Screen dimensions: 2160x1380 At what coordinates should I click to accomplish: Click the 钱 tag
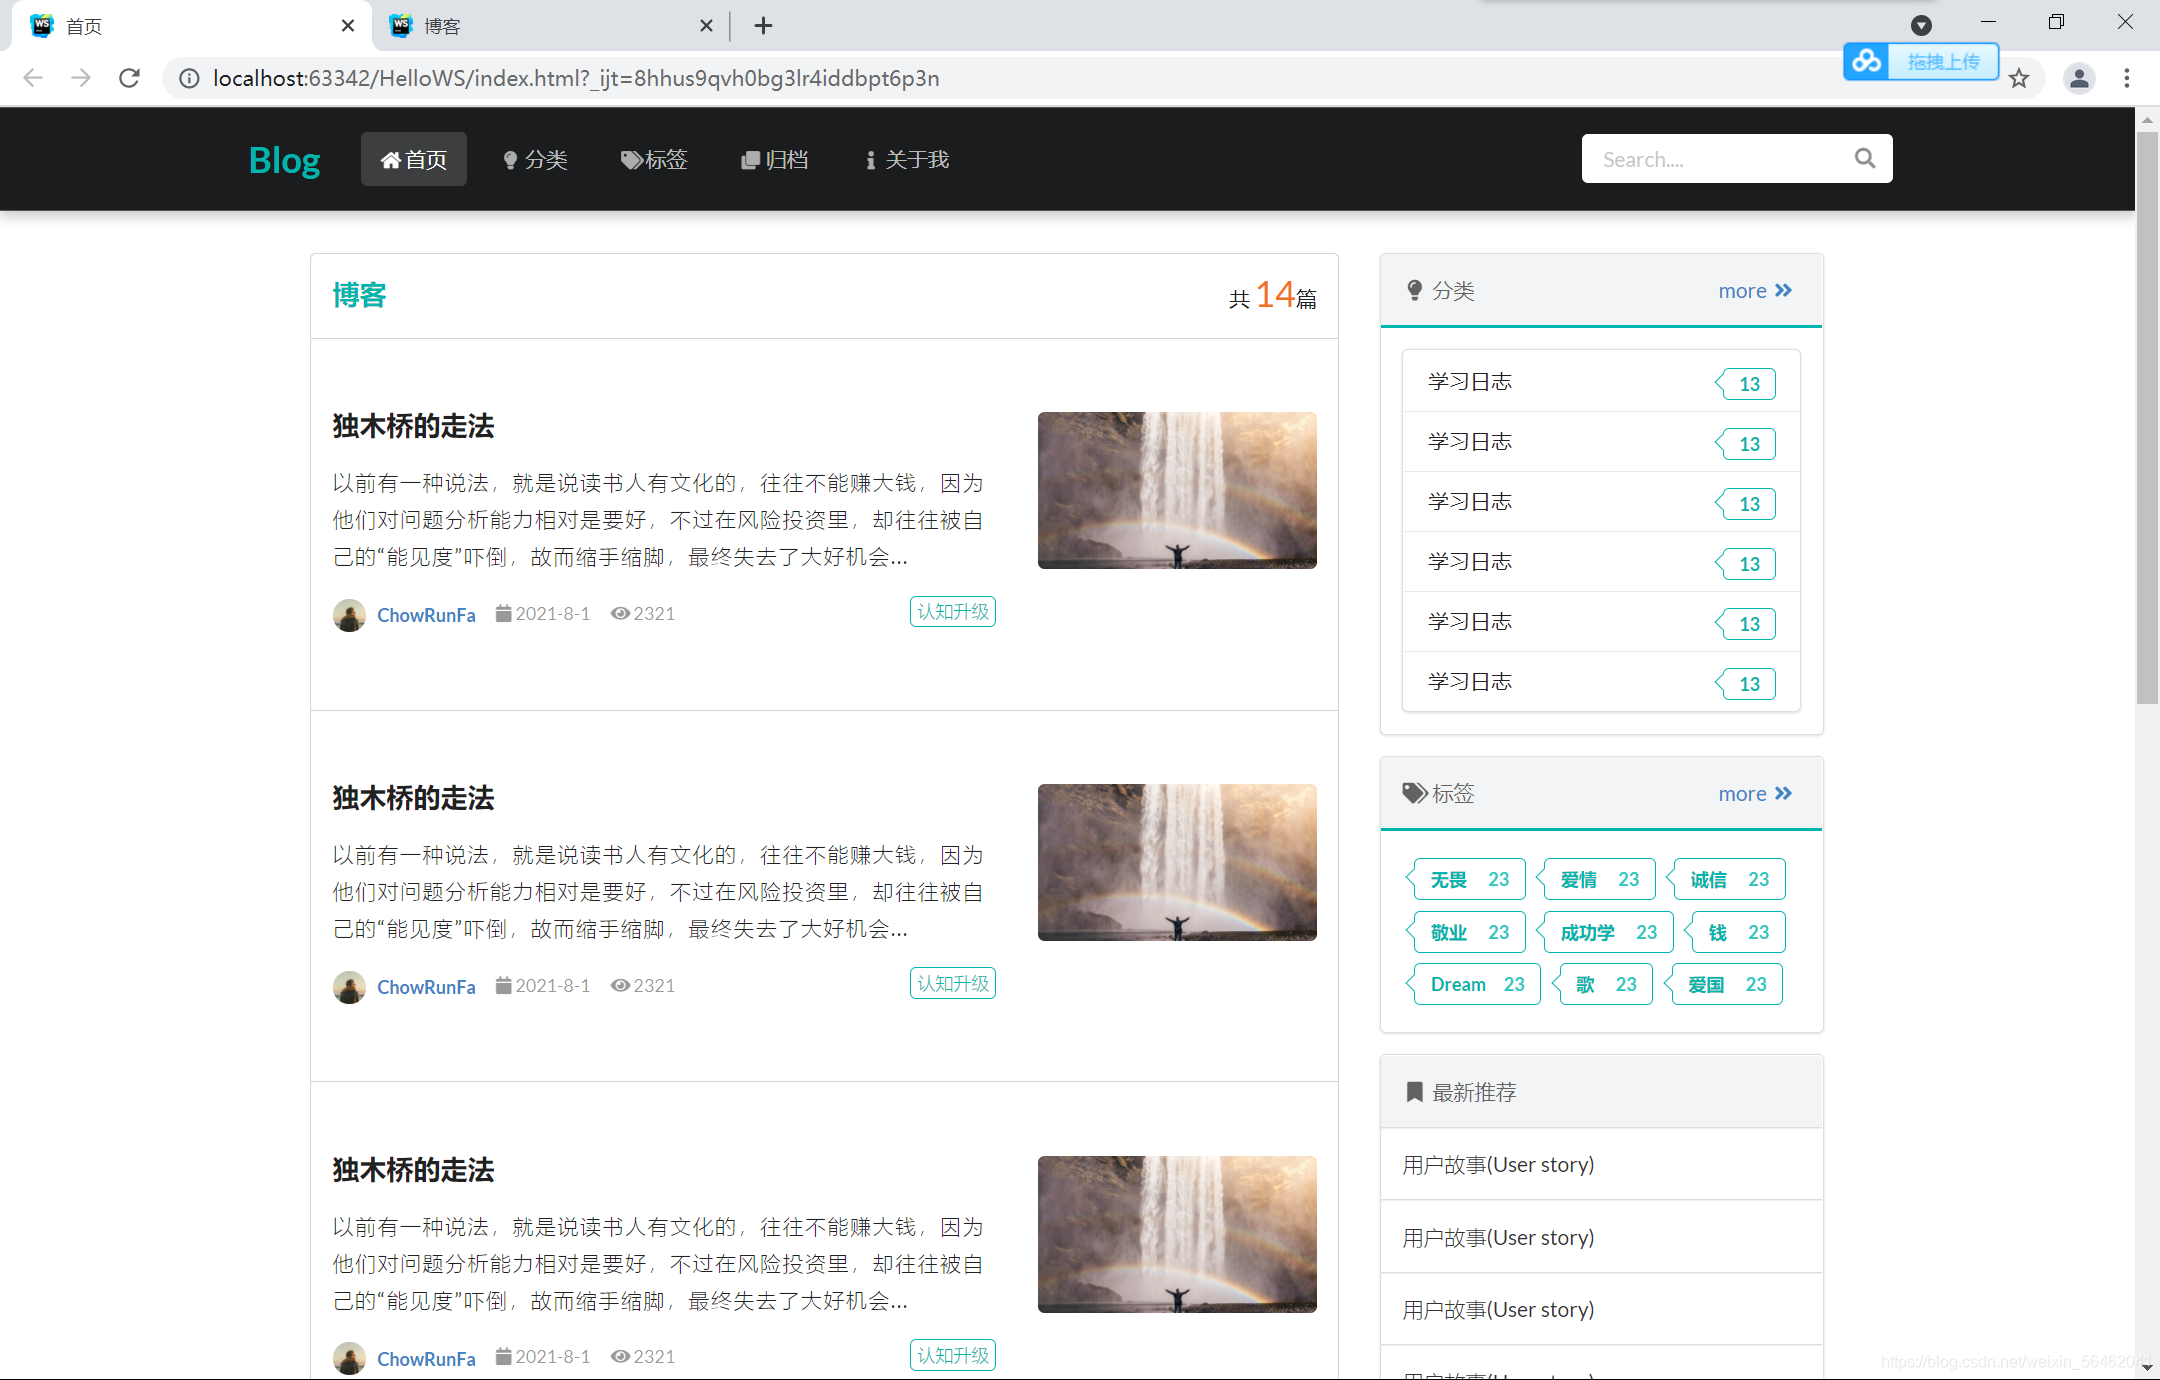(1736, 932)
